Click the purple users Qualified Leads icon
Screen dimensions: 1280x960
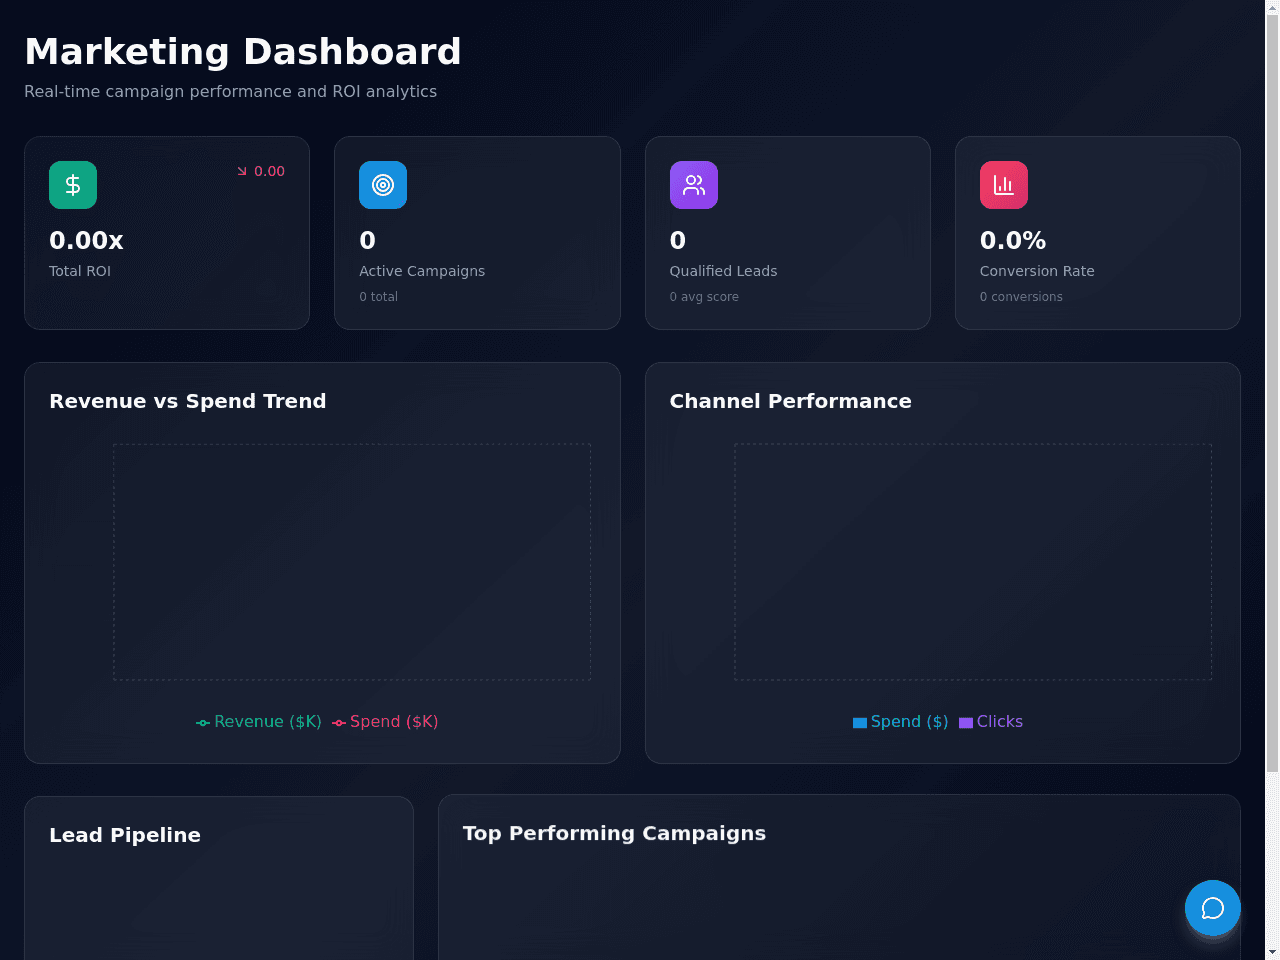[694, 185]
